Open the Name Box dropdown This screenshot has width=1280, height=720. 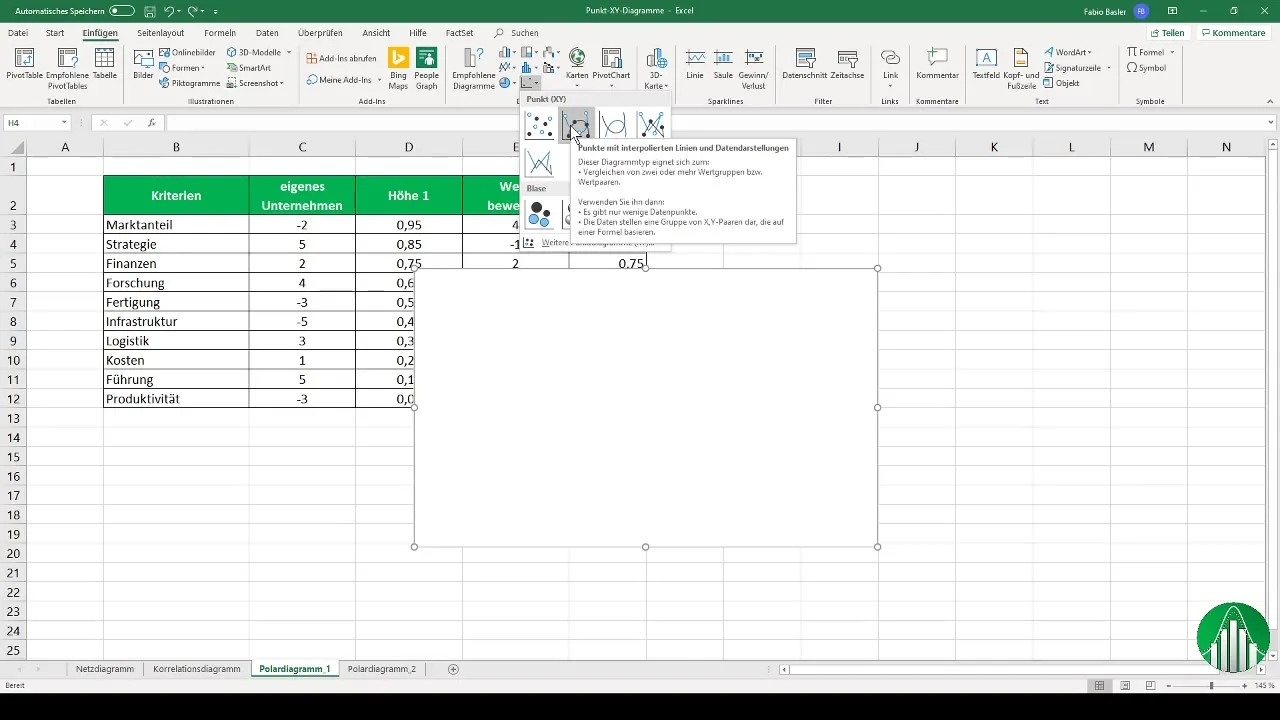pos(64,123)
